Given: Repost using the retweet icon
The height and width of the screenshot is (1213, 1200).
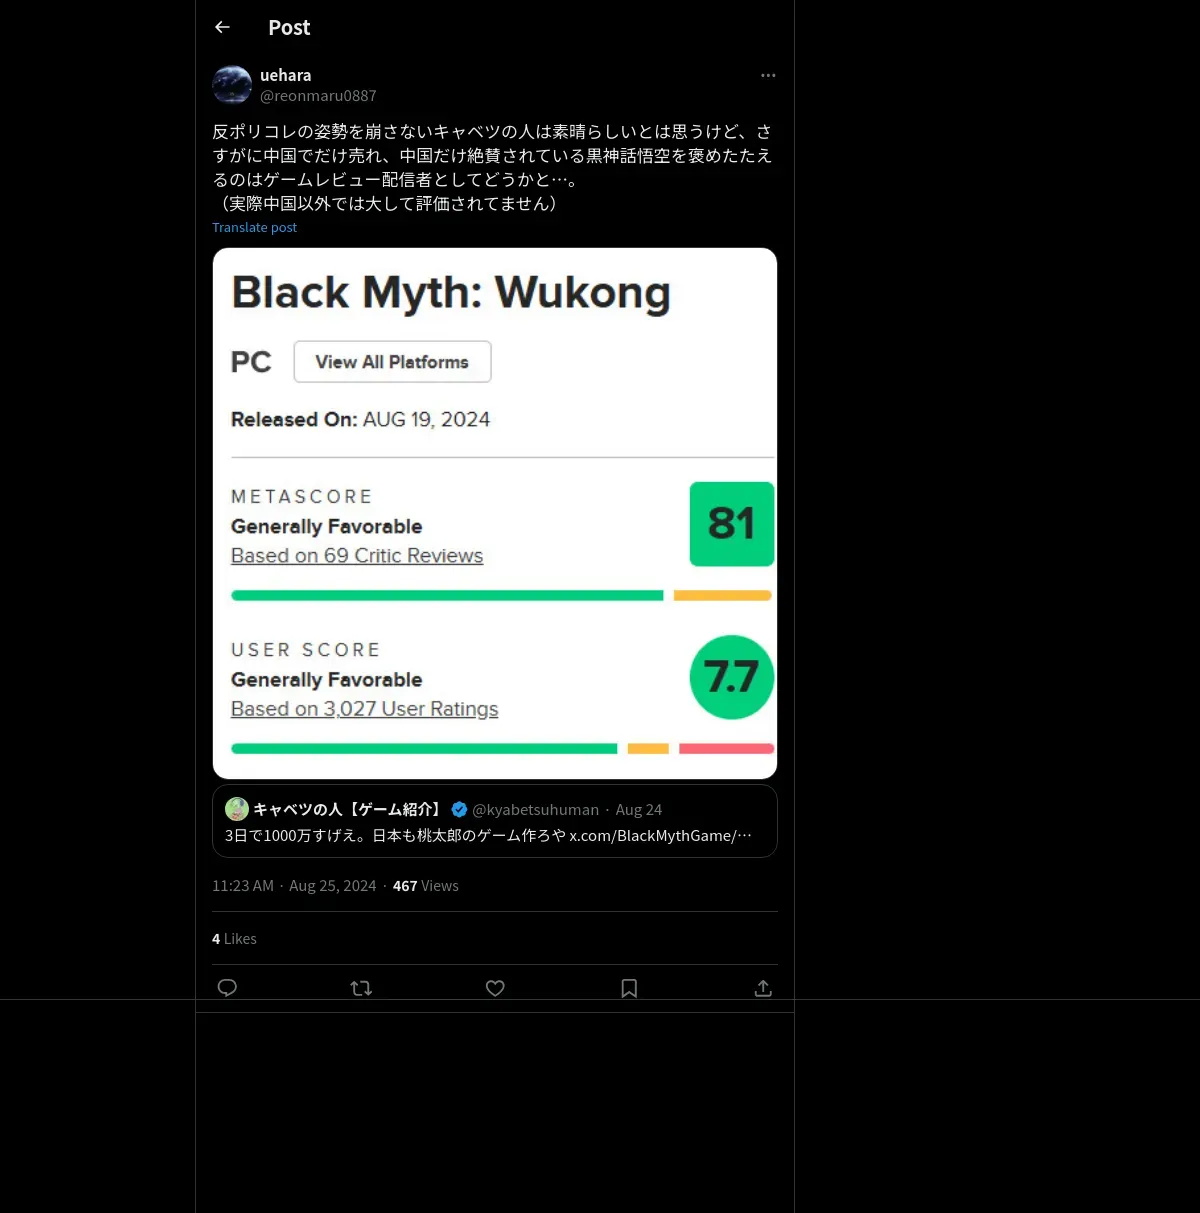Looking at the screenshot, I should (361, 988).
